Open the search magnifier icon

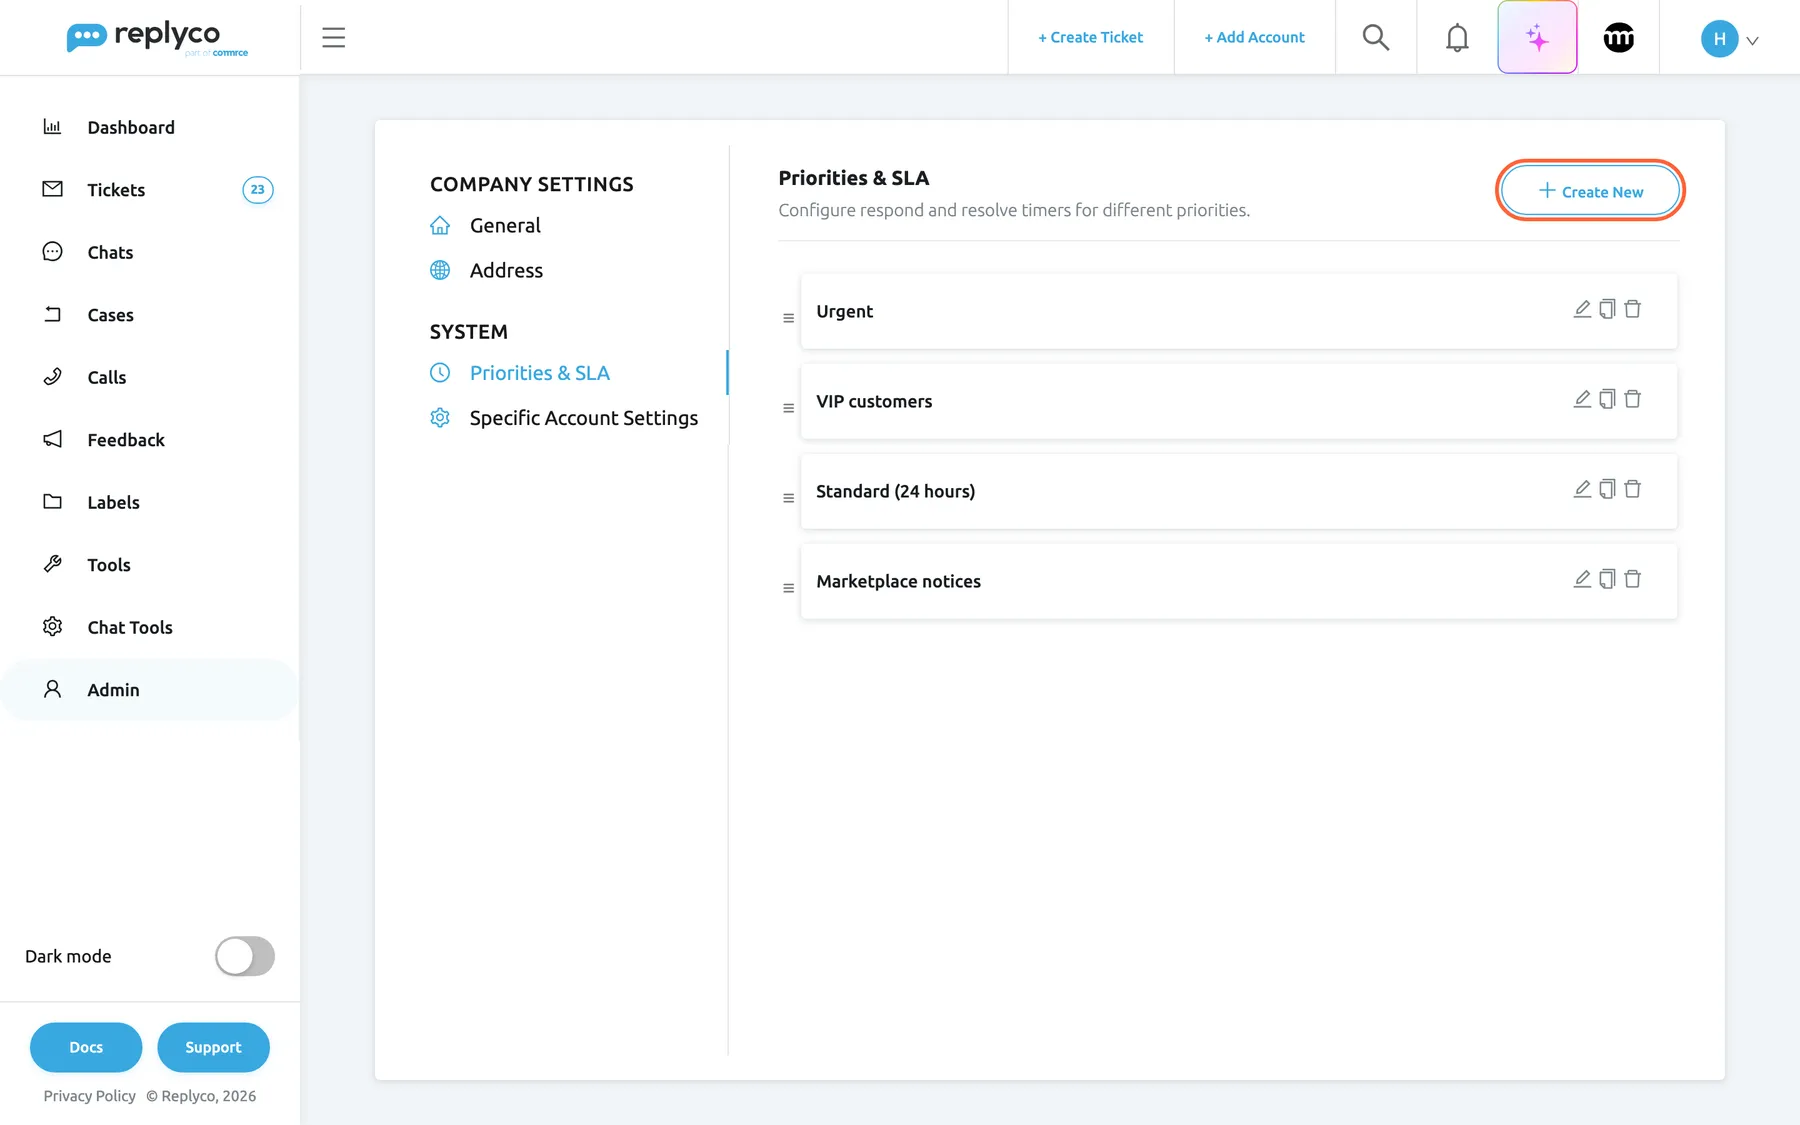(x=1376, y=38)
